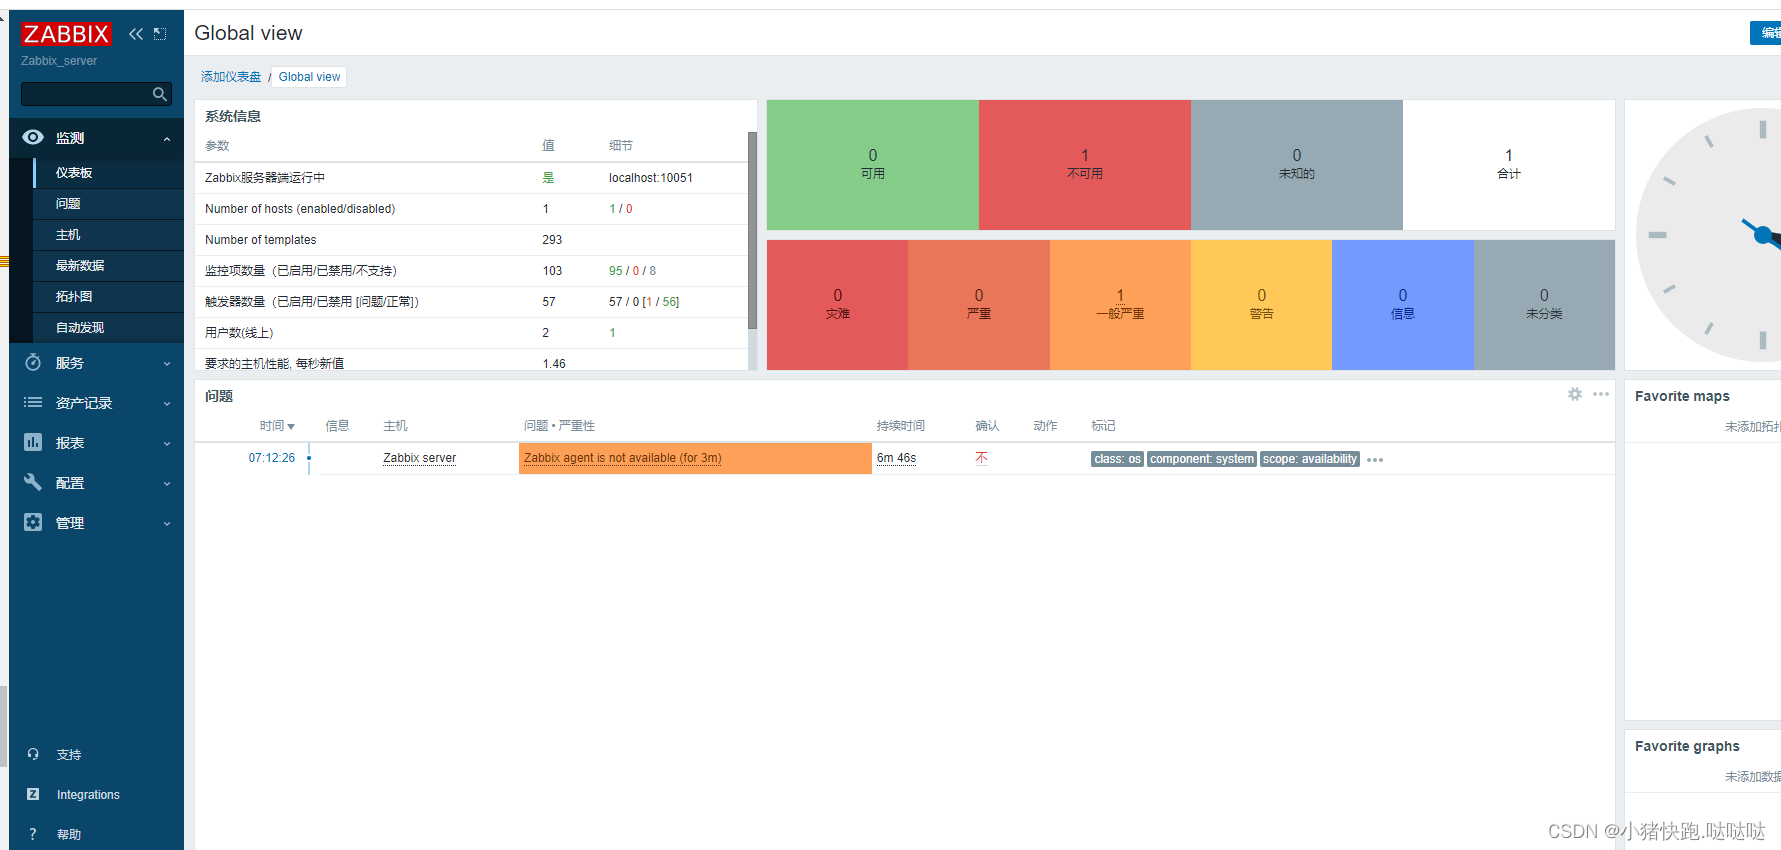Click the 未分类 severity tile
The height and width of the screenshot is (850, 1781).
coord(1544,305)
